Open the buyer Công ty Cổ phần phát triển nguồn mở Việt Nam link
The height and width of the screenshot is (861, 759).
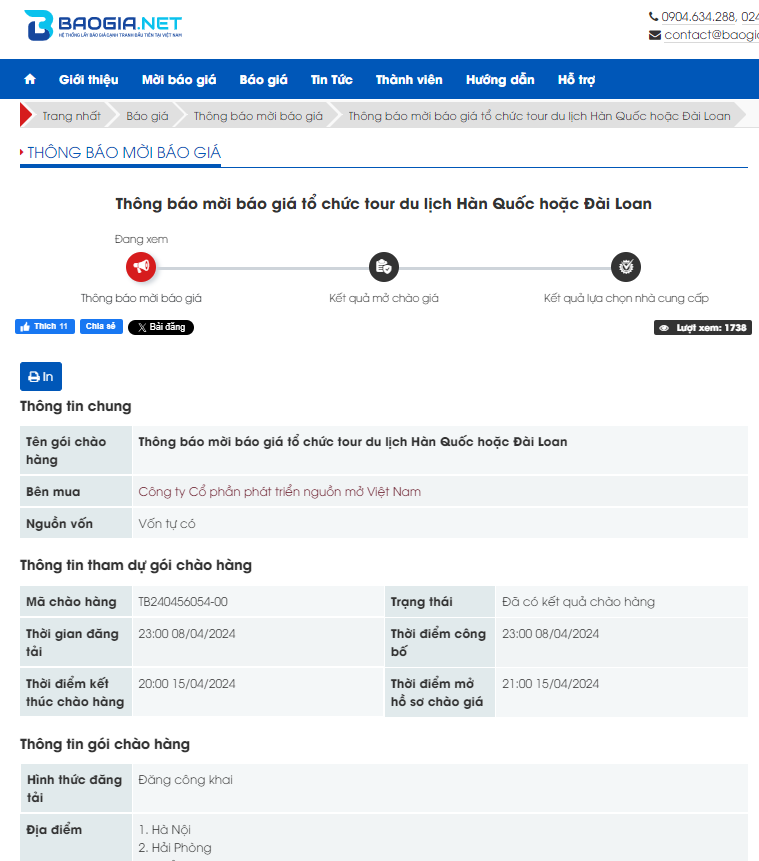pyautogui.click(x=280, y=491)
